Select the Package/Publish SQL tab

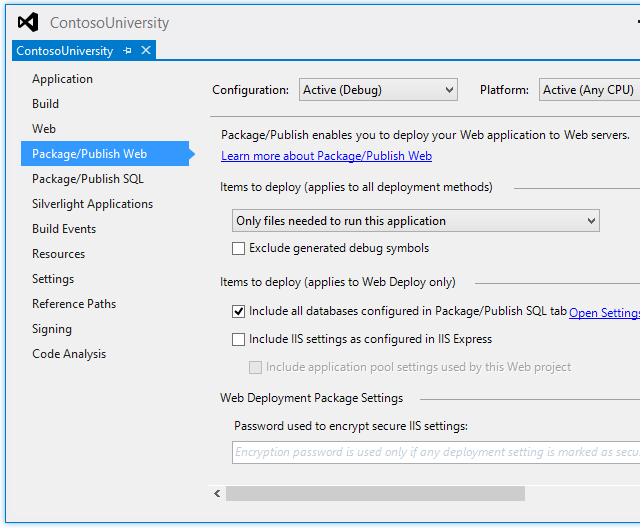(88, 179)
